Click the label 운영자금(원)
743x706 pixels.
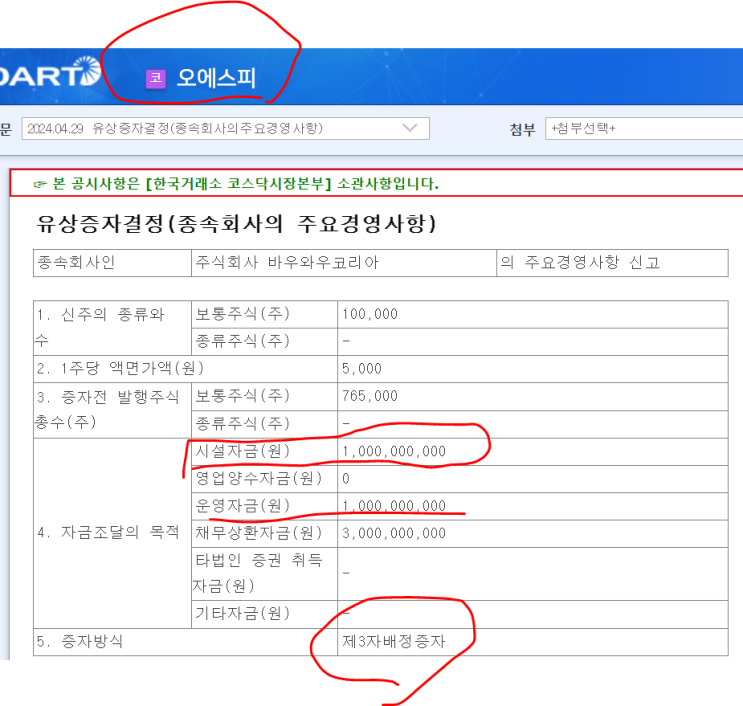pos(242,506)
